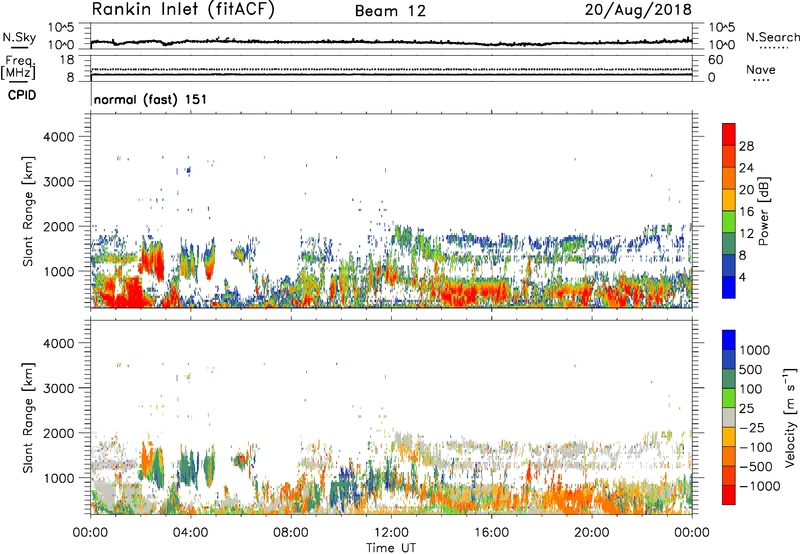Click the 20:00 time axis label
800x554 pixels.
click(592, 533)
